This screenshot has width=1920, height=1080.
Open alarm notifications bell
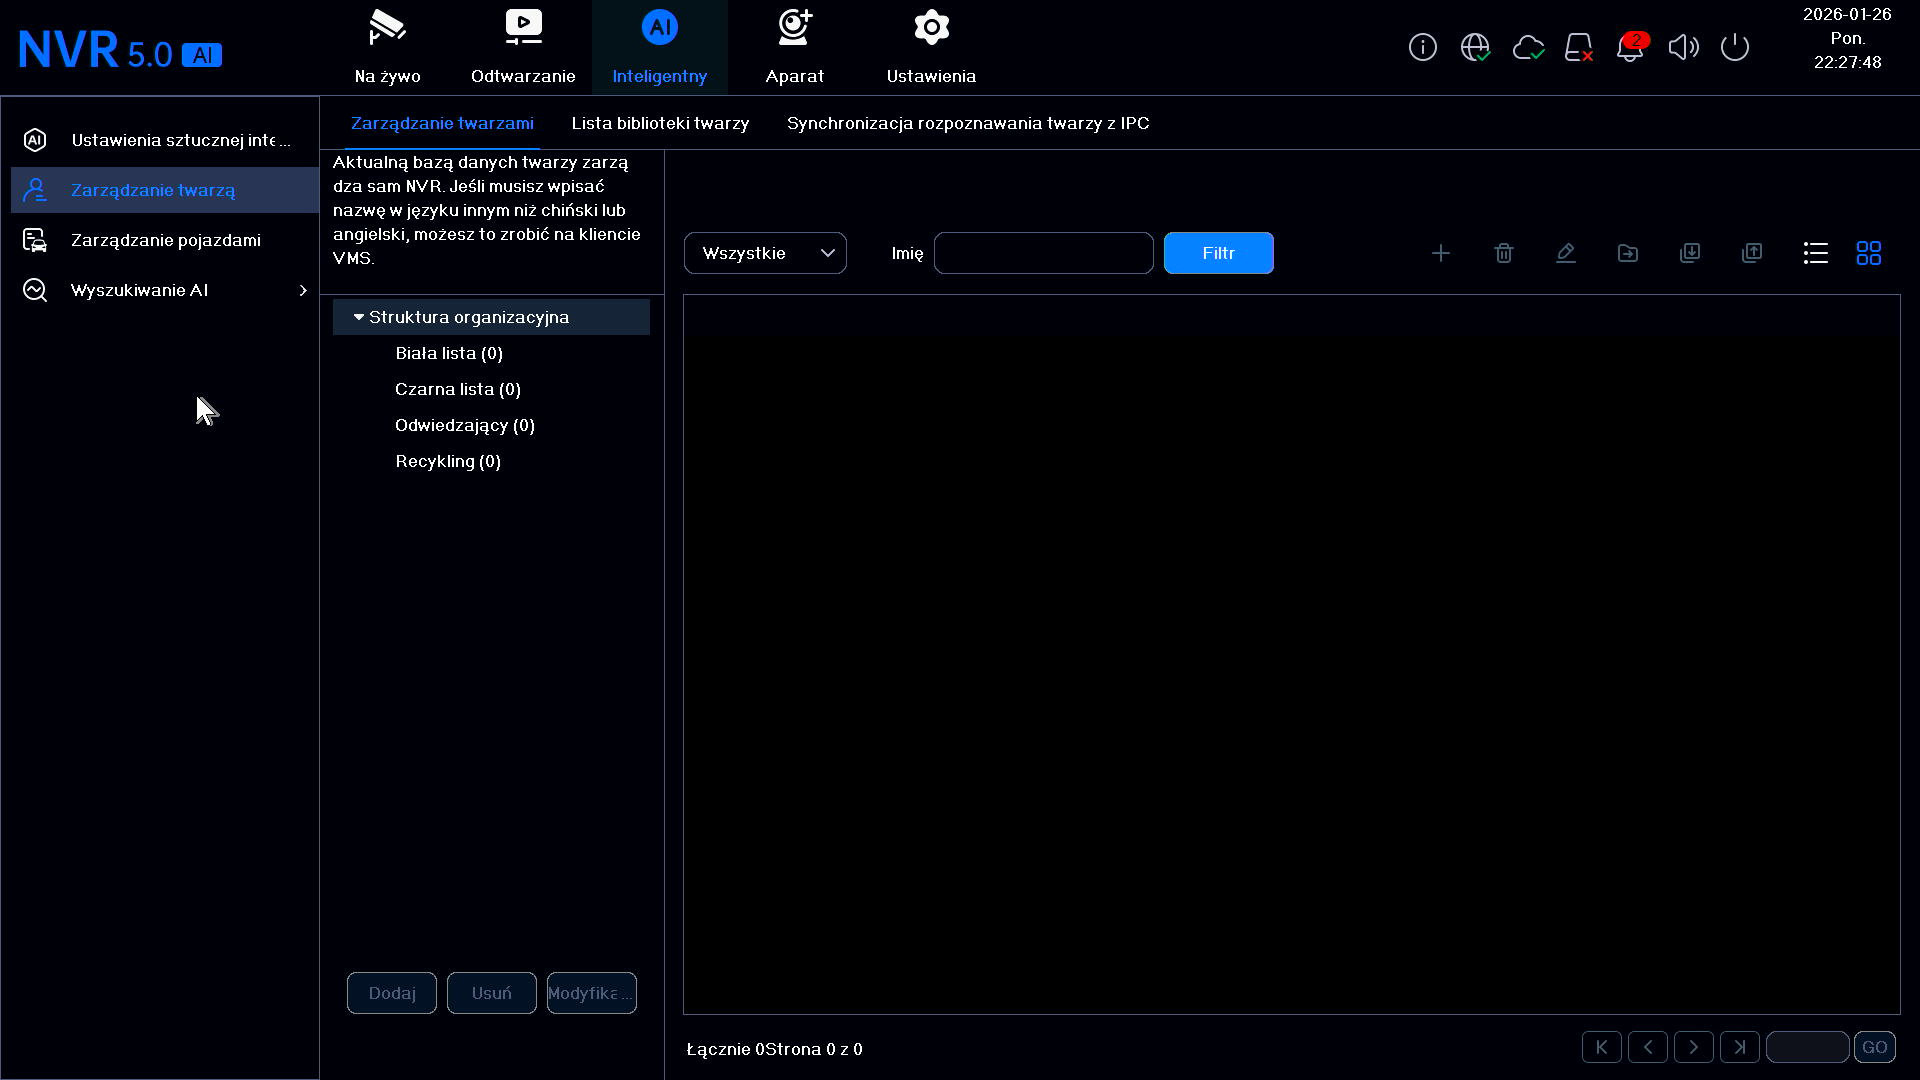pyautogui.click(x=1630, y=47)
